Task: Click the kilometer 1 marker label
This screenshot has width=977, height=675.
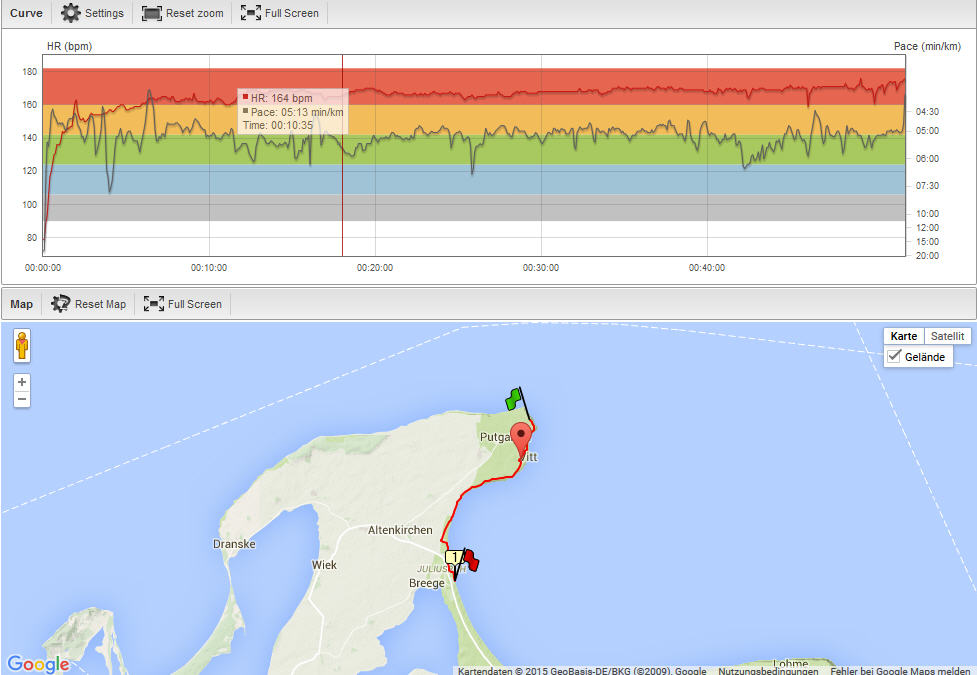Action: pyautogui.click(x=454, y=557)
